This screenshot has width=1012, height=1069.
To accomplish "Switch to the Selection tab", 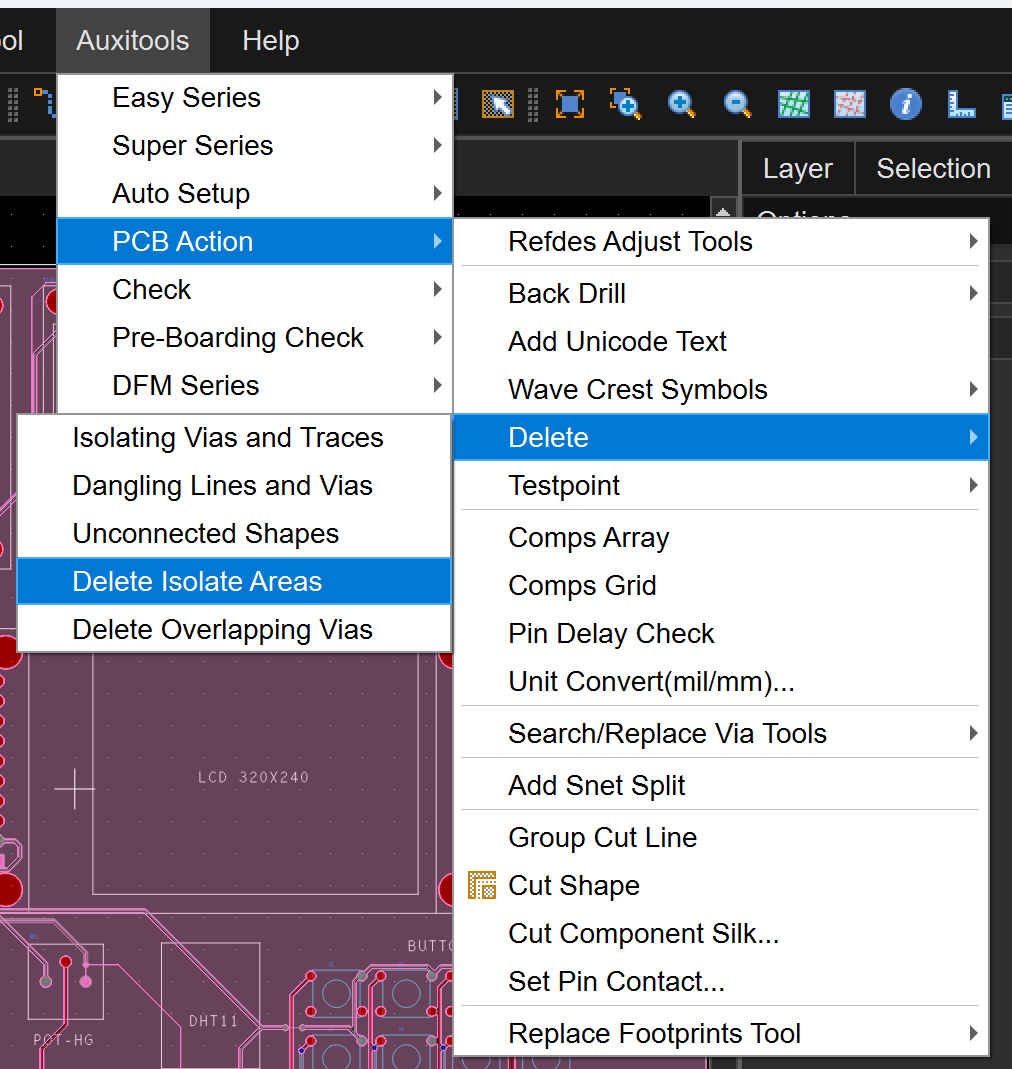I will [933, 169].
